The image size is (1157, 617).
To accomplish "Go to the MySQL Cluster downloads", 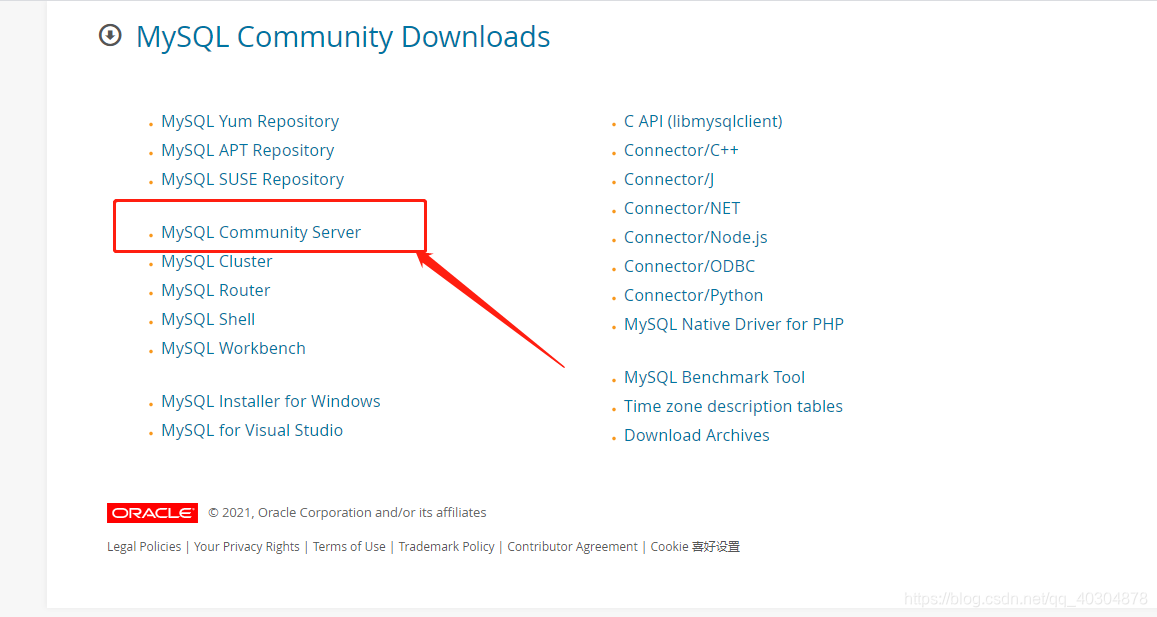I will (217, 261).
